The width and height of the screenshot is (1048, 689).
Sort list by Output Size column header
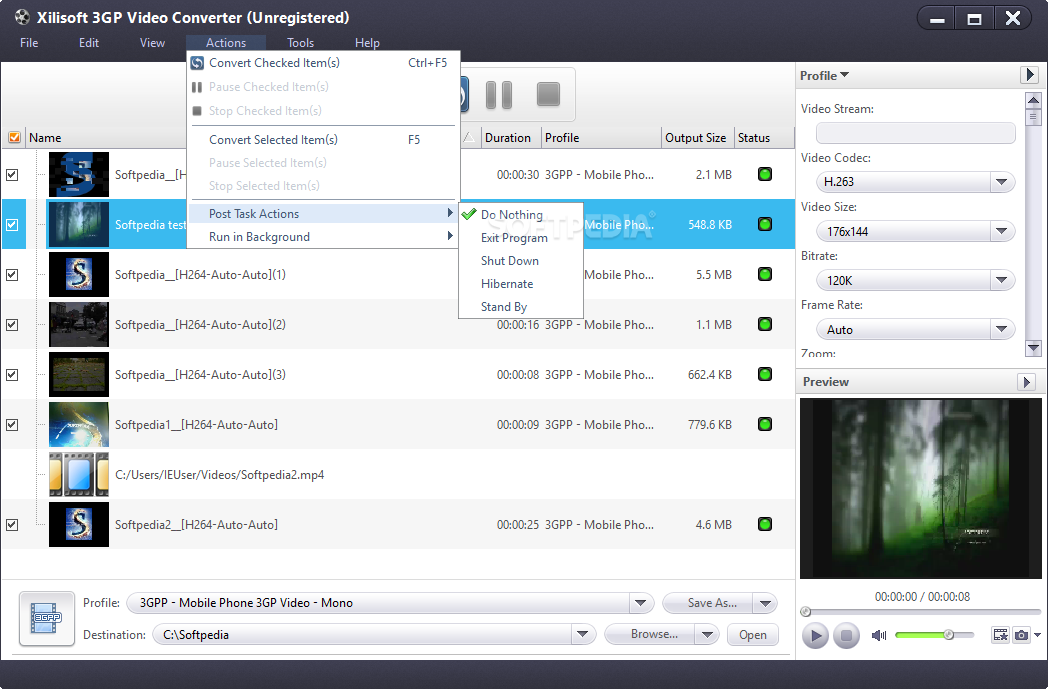(x=696, y=138)
